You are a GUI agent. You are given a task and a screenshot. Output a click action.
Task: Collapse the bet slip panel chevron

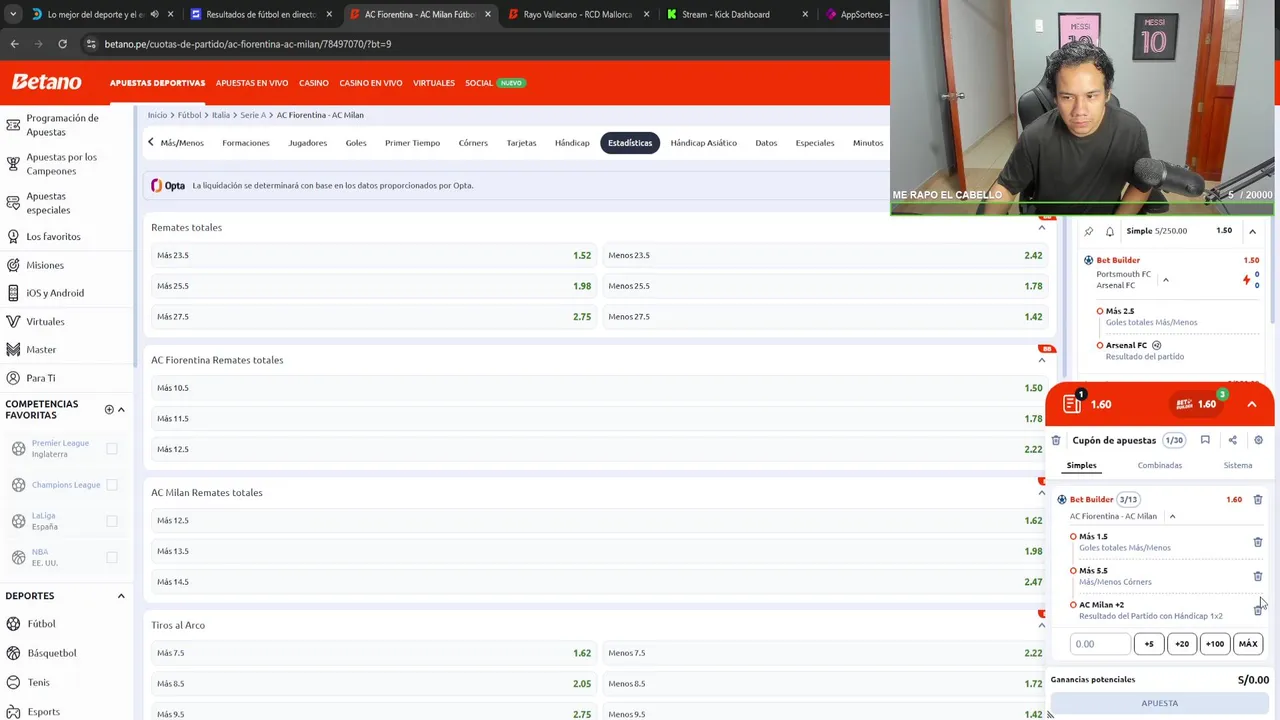pyautogui.click(x=1251, y=404)
